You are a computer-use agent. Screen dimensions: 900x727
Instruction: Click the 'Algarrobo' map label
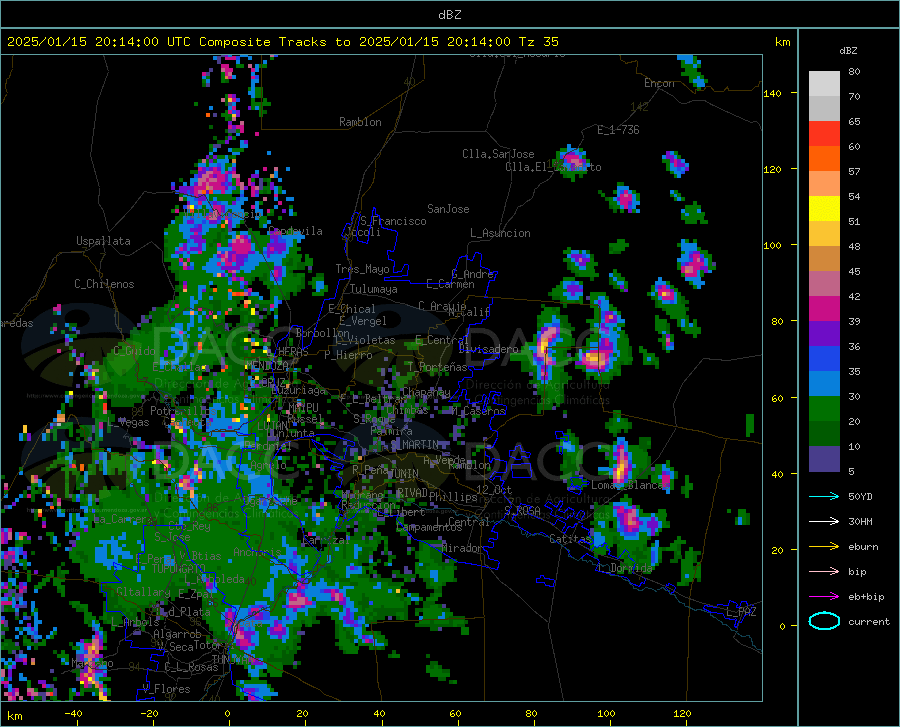[x=177, y=634]
